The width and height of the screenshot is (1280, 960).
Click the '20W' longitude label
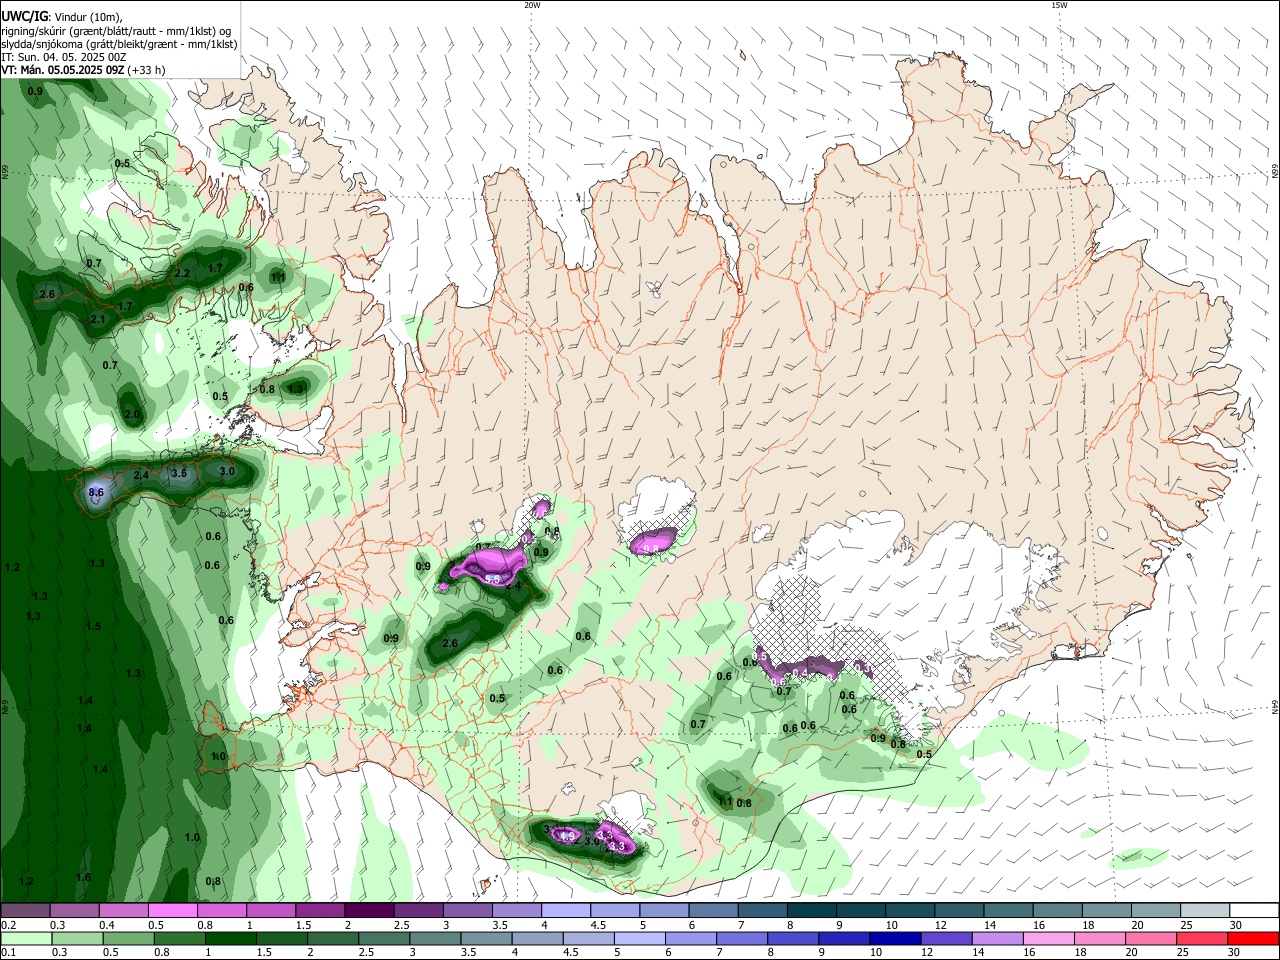point(532,5)
